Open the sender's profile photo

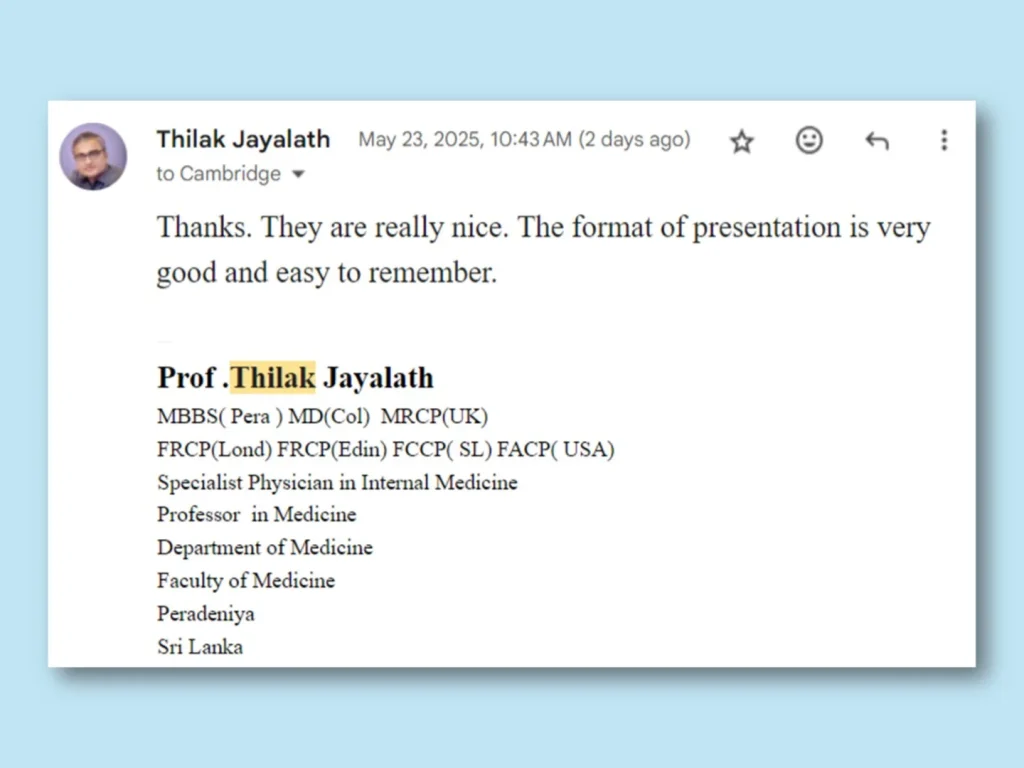tap(93, 157)
